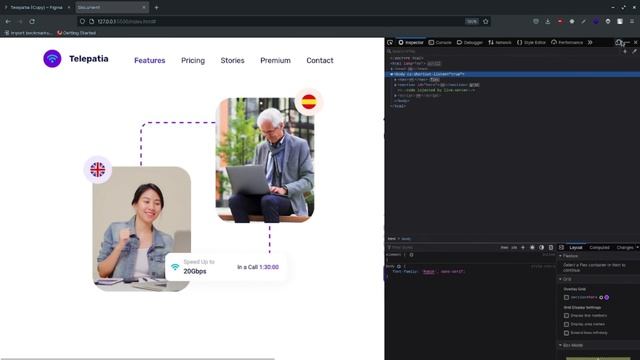The width and height of the screenshot is (640, 360).
Task: Click the UK flag badge
Action: pos(98,169)
